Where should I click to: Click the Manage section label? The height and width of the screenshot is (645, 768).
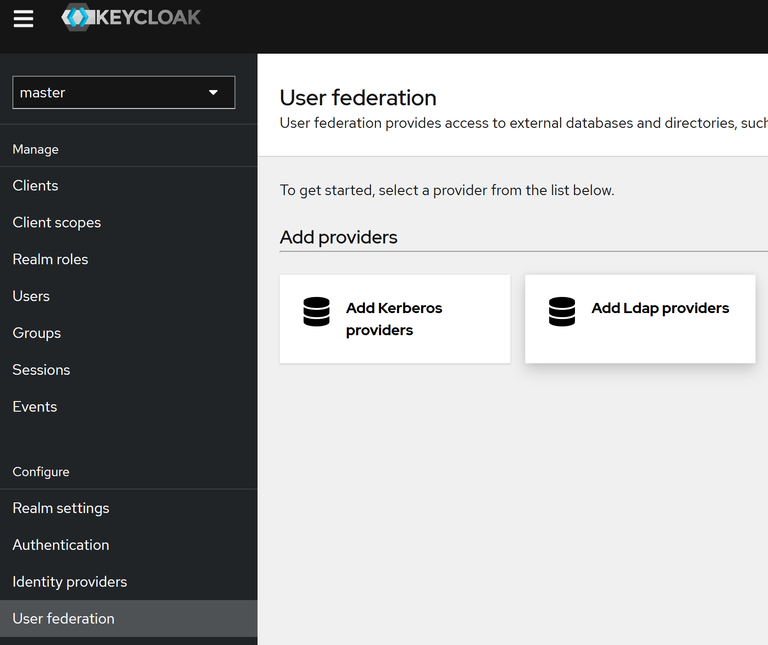pyautogui.click(x=35, y=149)
